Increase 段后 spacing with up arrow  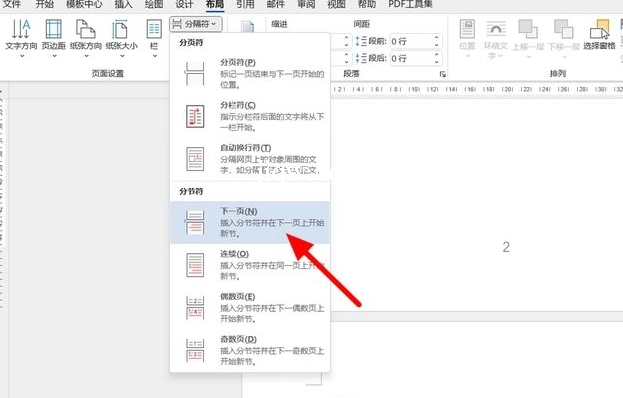[x=437, y=55]
